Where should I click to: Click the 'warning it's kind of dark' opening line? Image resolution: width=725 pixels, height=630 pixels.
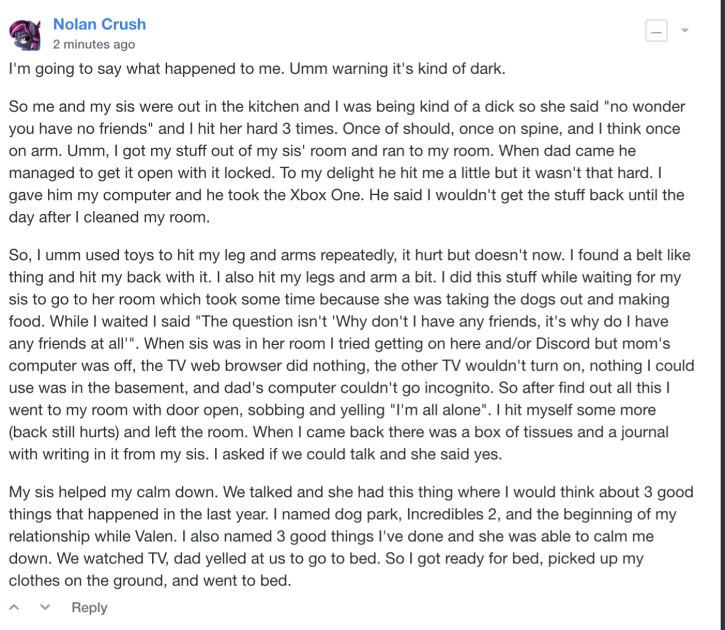tap(257, 68)
